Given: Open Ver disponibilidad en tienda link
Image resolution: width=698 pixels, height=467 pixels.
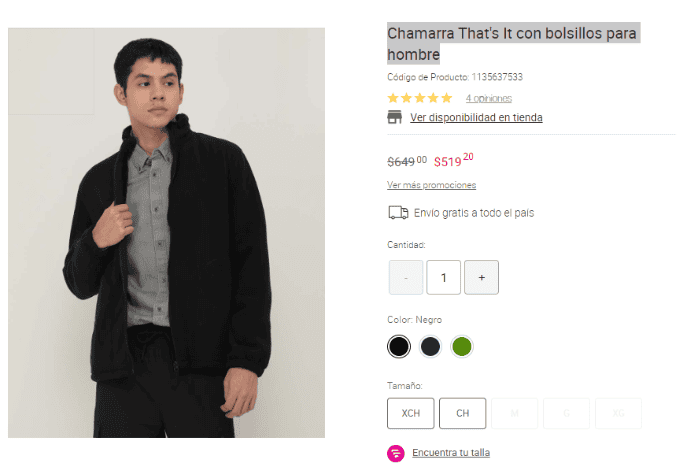Looking at the screenshot, I should [476, 118].
